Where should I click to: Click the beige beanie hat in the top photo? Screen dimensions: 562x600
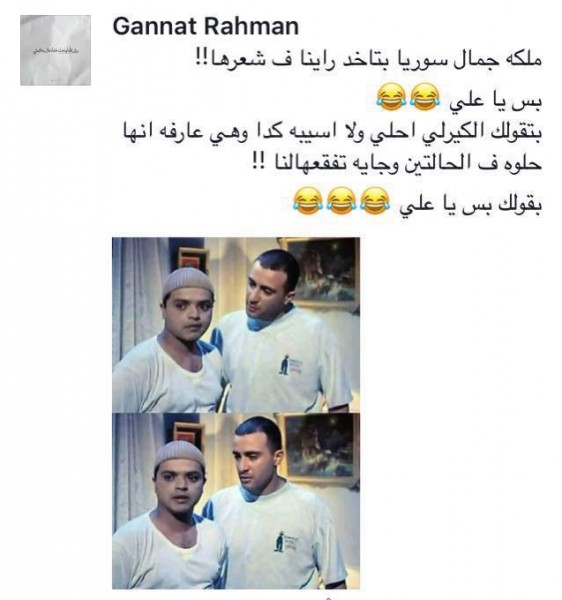pos(187,281)
